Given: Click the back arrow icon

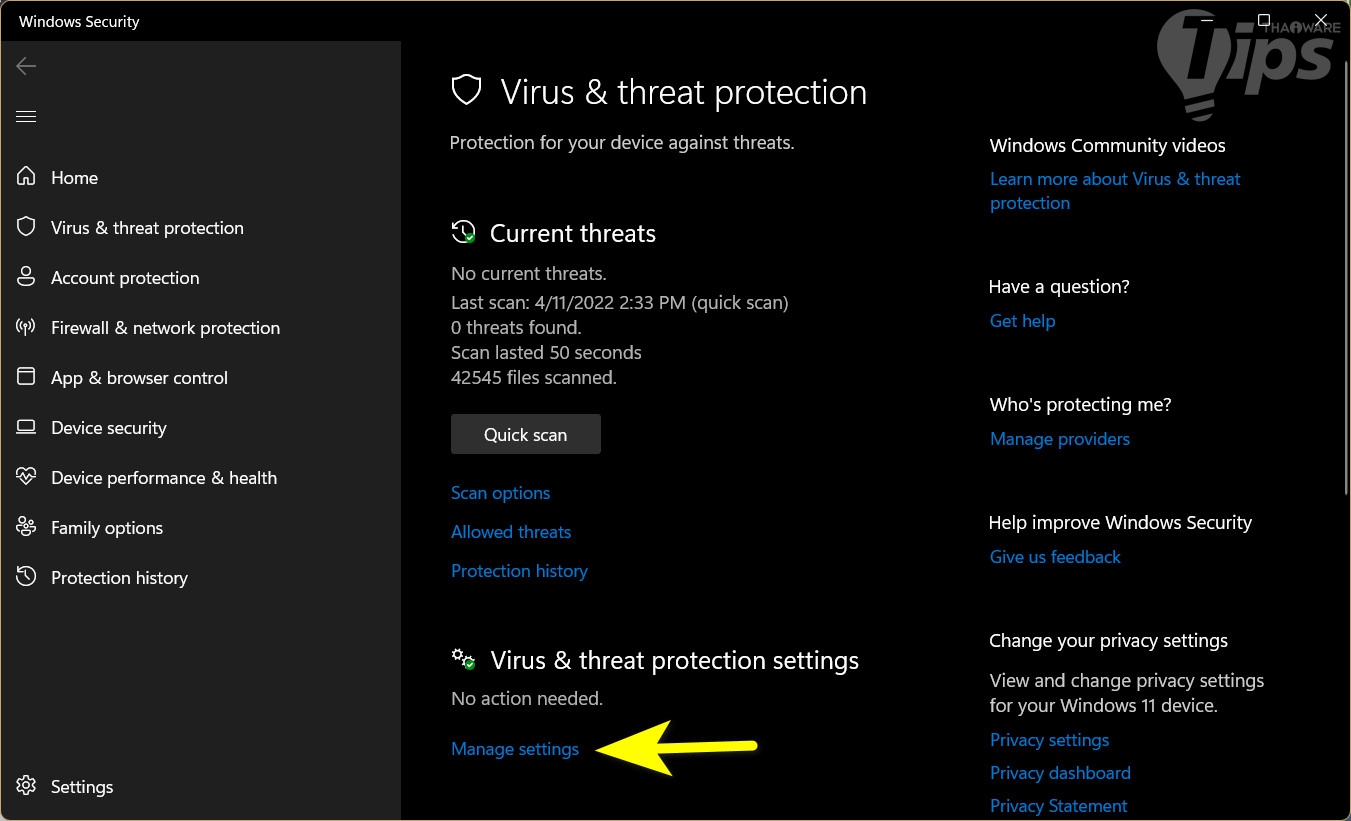Looking at the screenshot, I should [26, 66].
